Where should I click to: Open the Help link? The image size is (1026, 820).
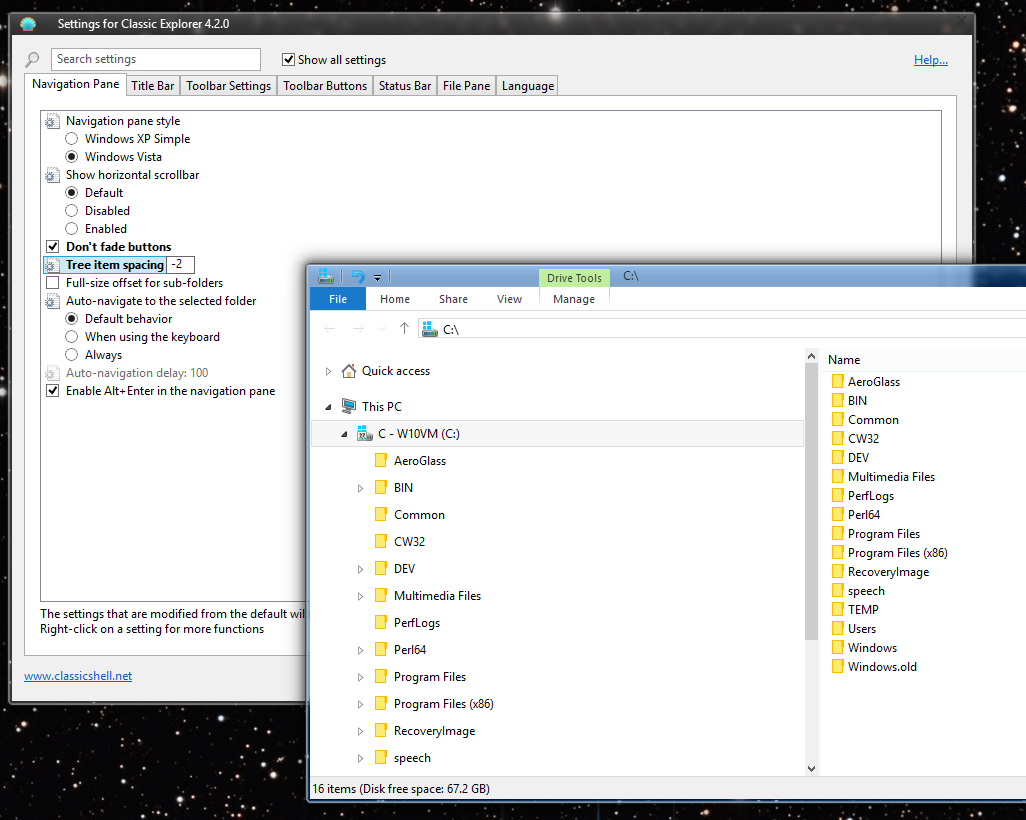(930, 60)
